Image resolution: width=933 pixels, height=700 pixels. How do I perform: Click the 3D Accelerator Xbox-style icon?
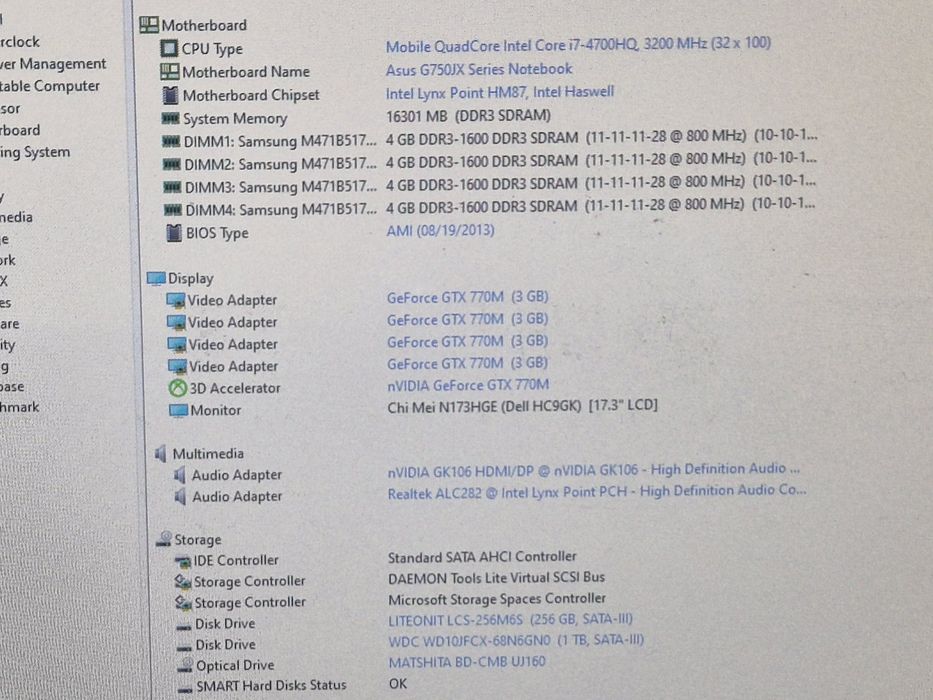coord(178,388)
